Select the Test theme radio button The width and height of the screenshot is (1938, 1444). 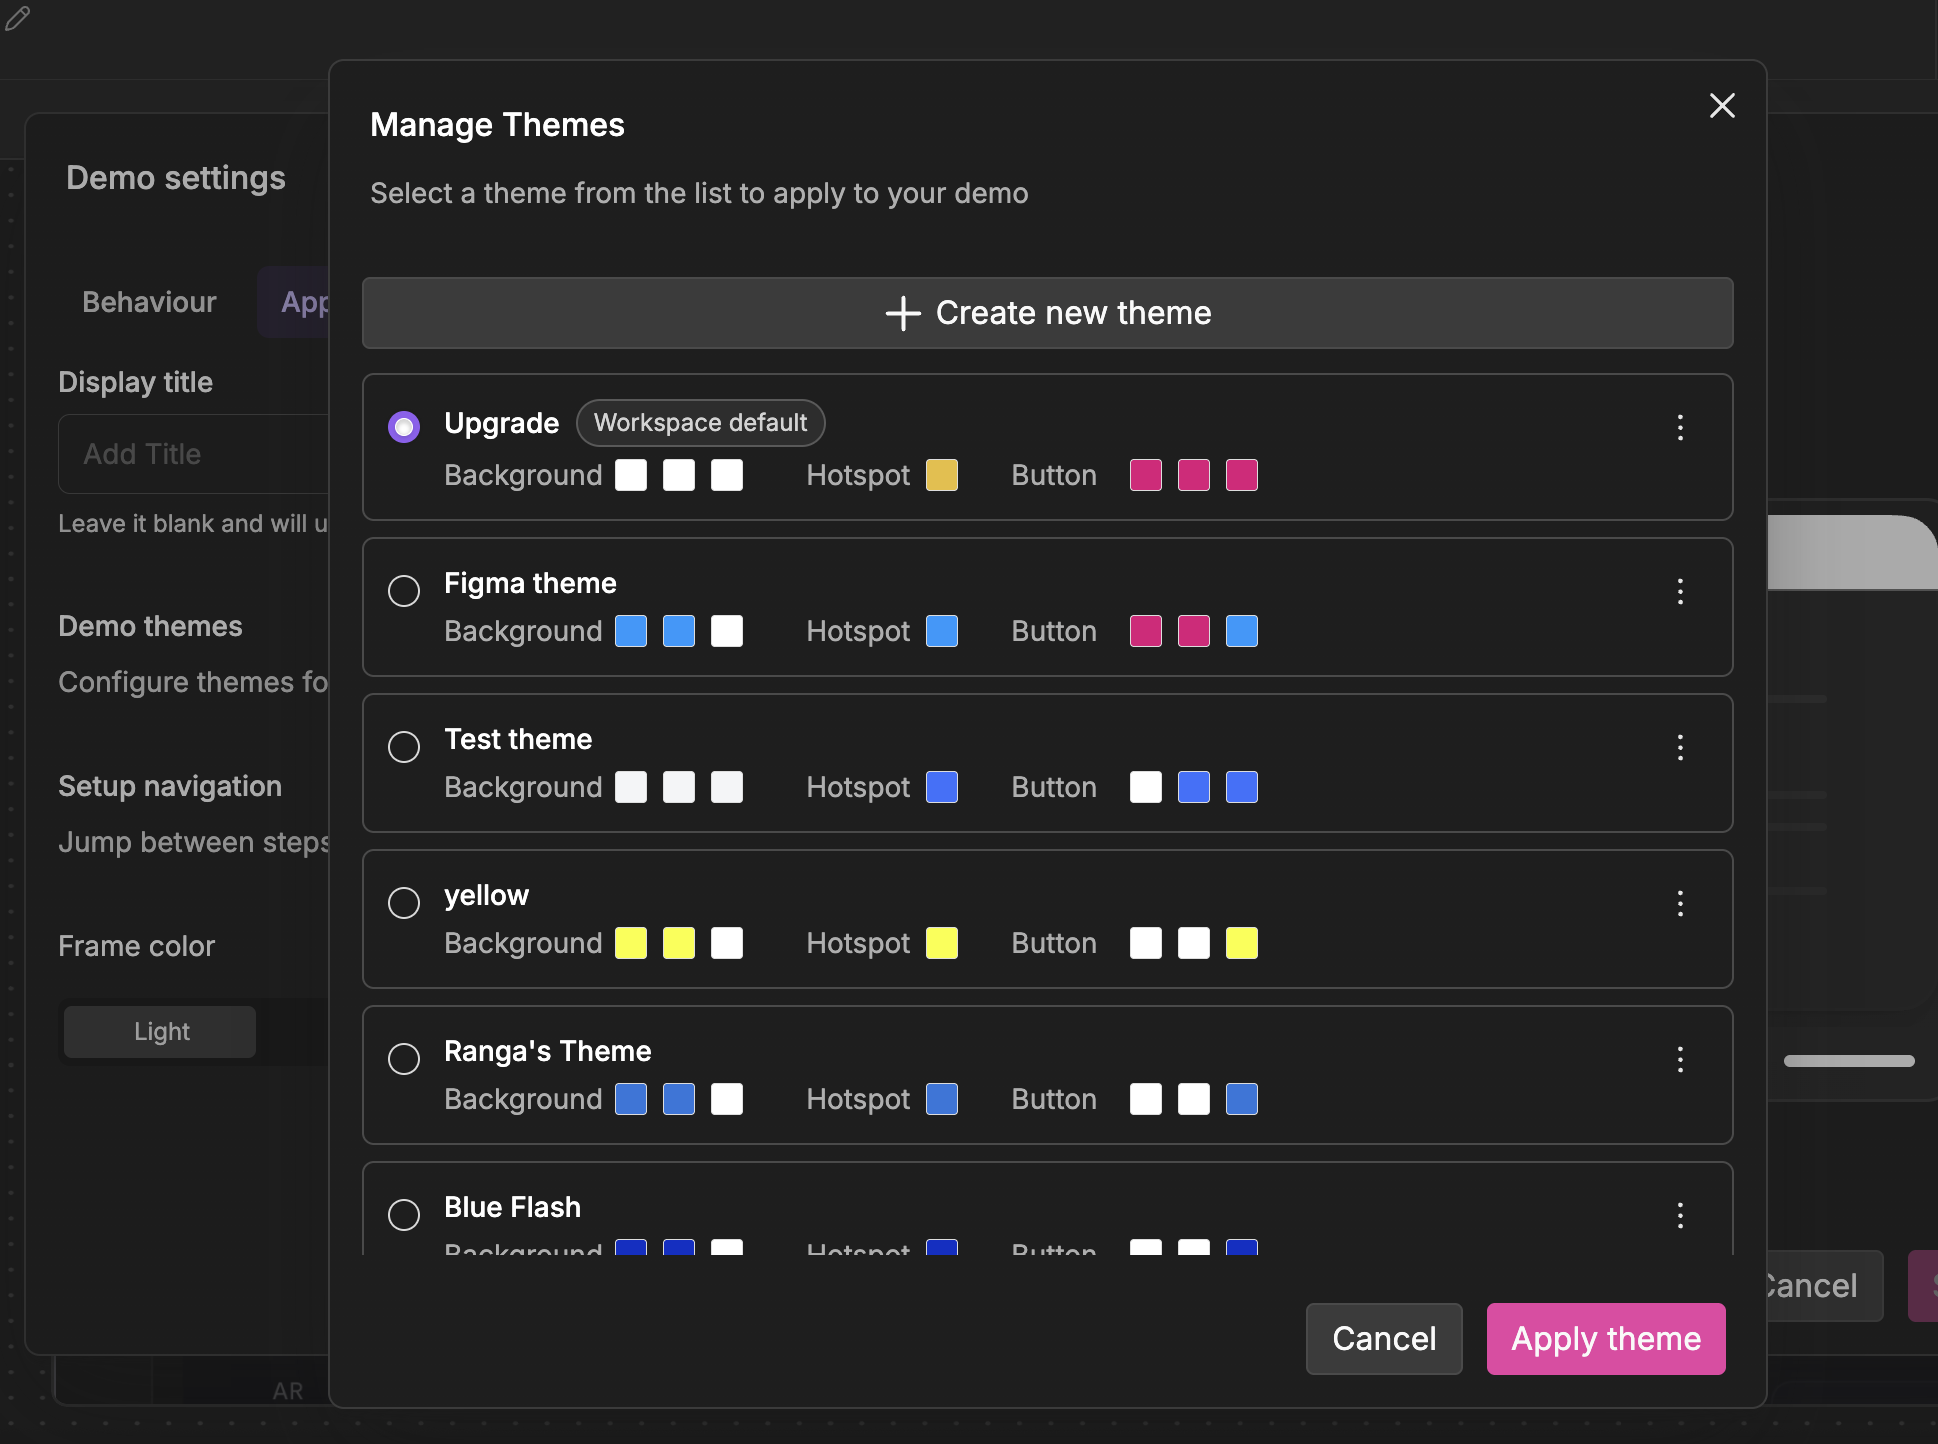pyautogui.click(x=404, y=747)
